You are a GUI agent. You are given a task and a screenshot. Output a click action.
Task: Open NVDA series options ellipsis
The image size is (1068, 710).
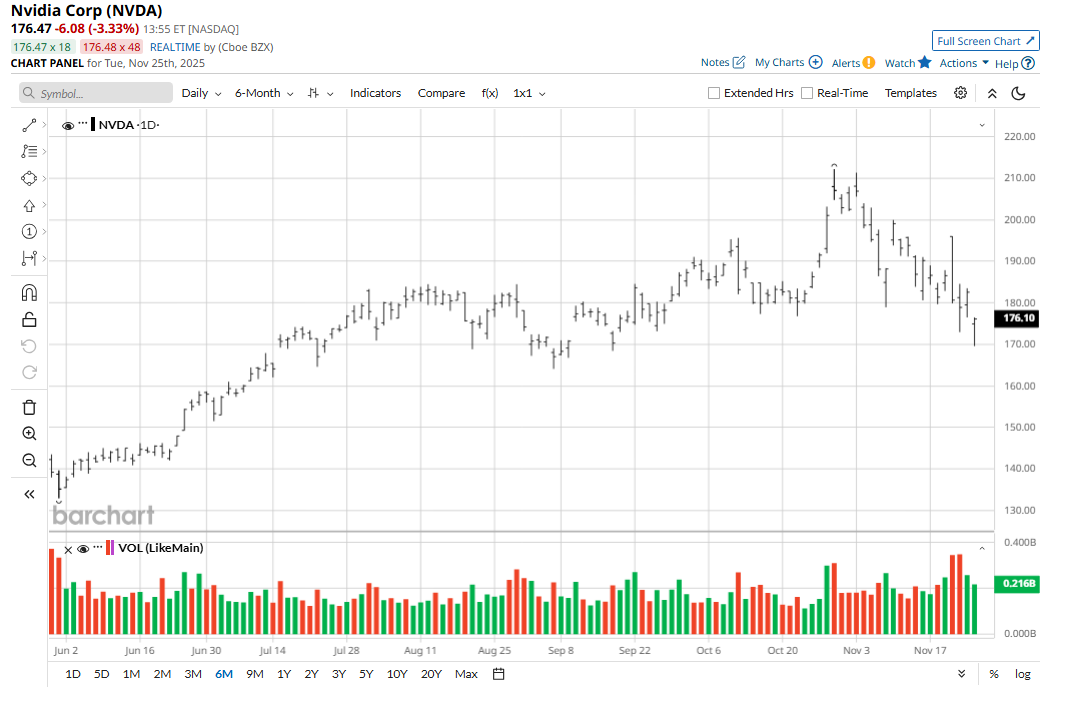tap(82, 123)
